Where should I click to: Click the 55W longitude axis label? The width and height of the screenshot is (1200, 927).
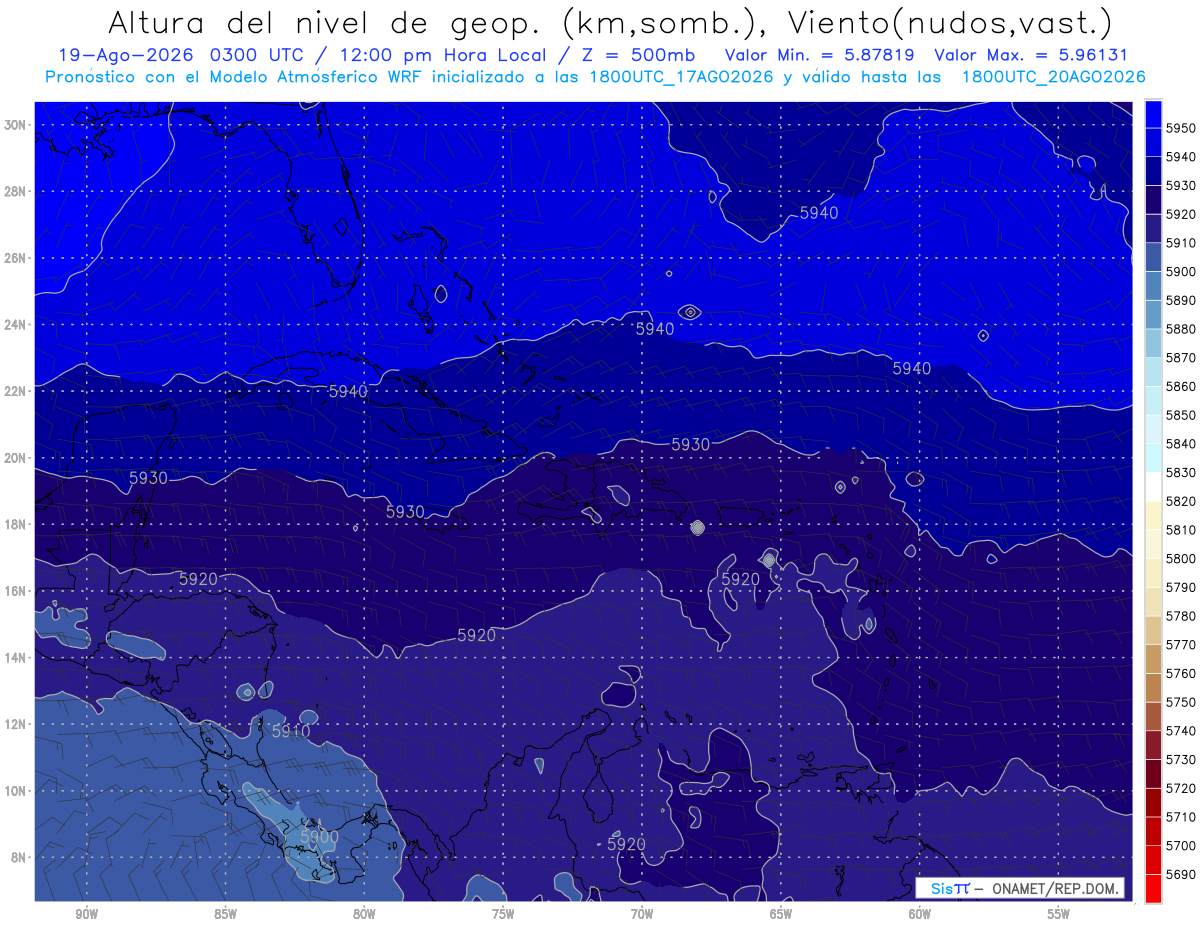(x=1059, y=914)
